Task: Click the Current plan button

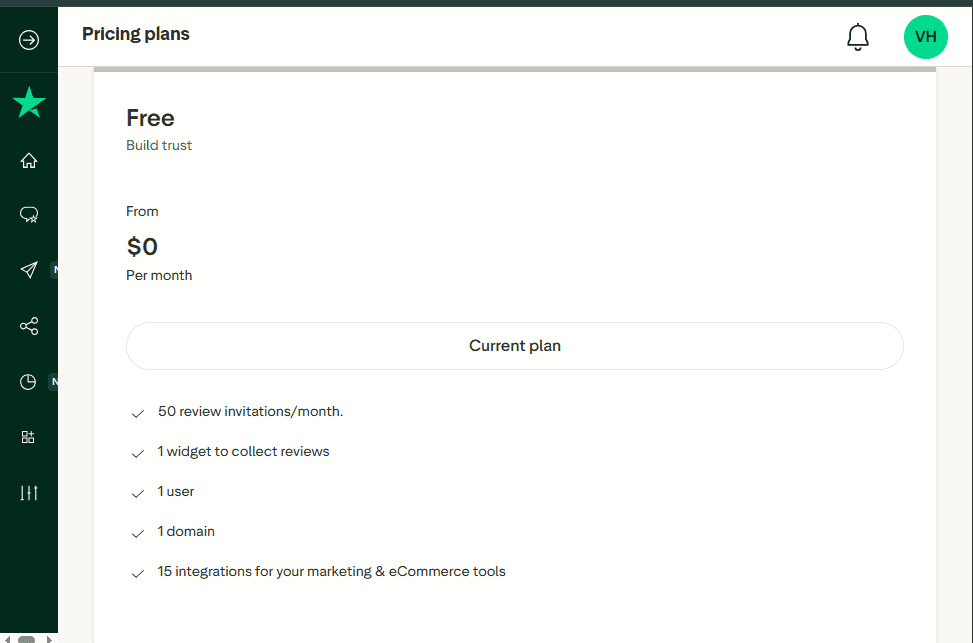Action: point(514,346)
